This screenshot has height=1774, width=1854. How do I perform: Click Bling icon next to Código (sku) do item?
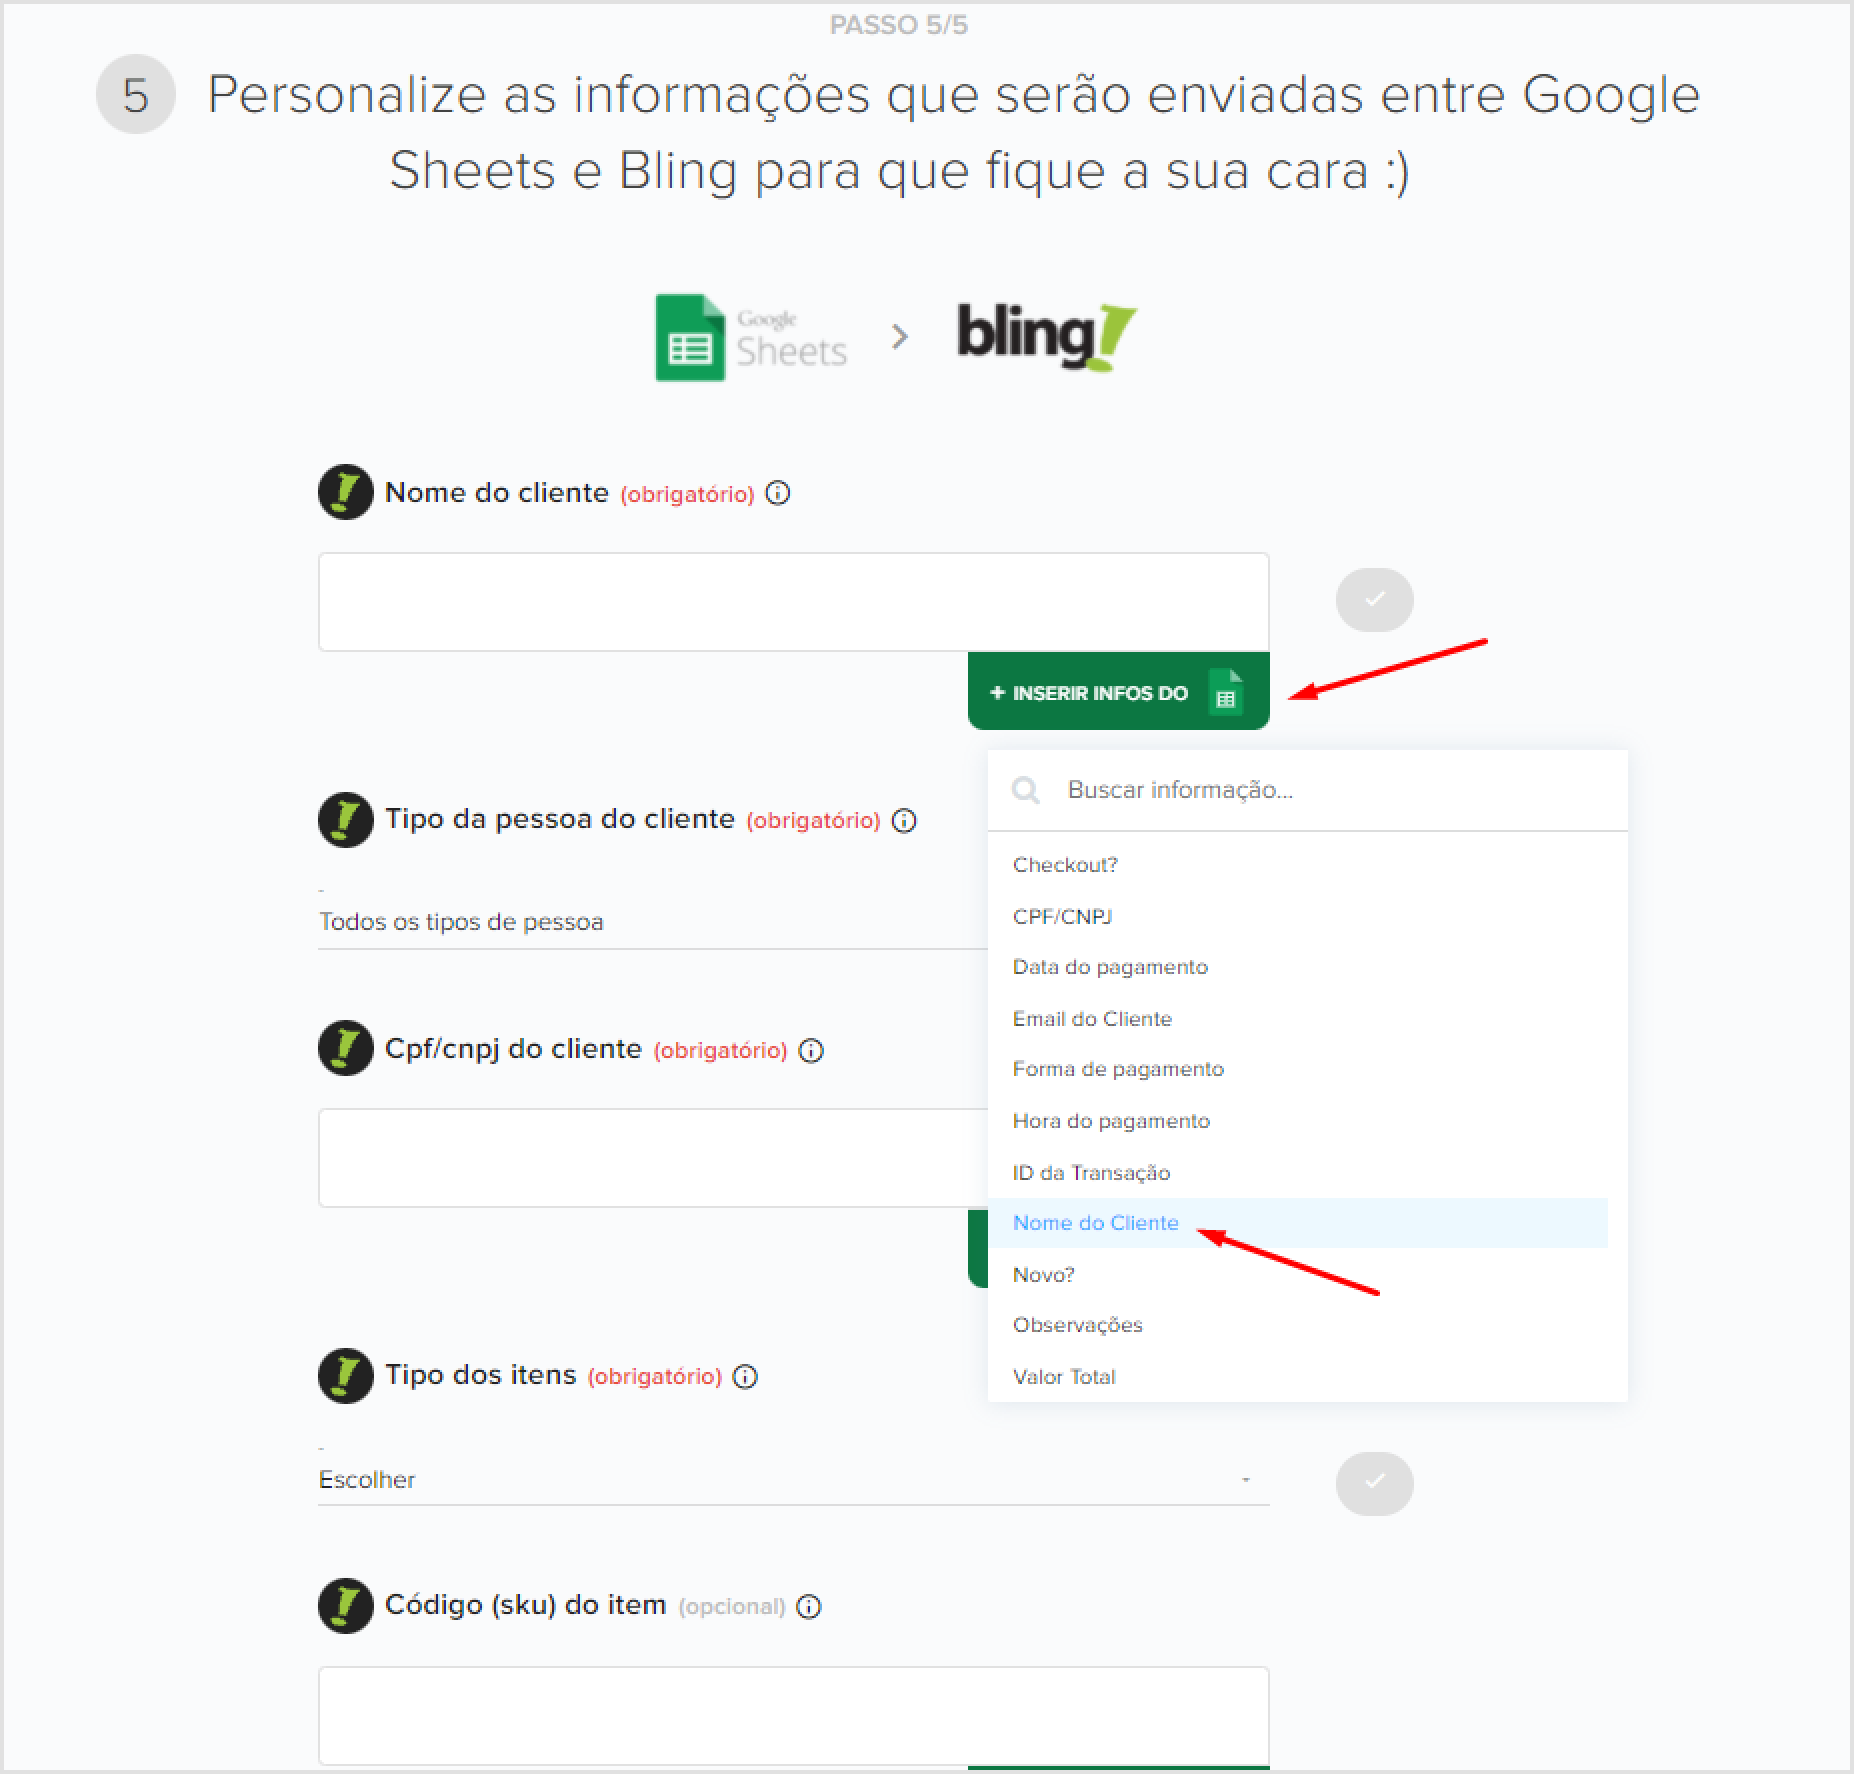point(346,1606)
